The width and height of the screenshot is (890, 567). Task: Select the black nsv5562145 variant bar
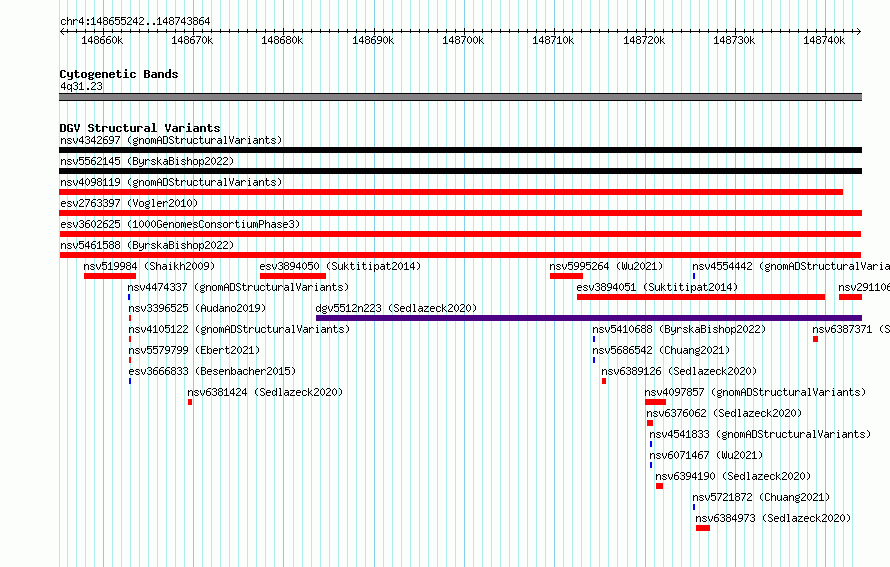(x=460, y=171)
